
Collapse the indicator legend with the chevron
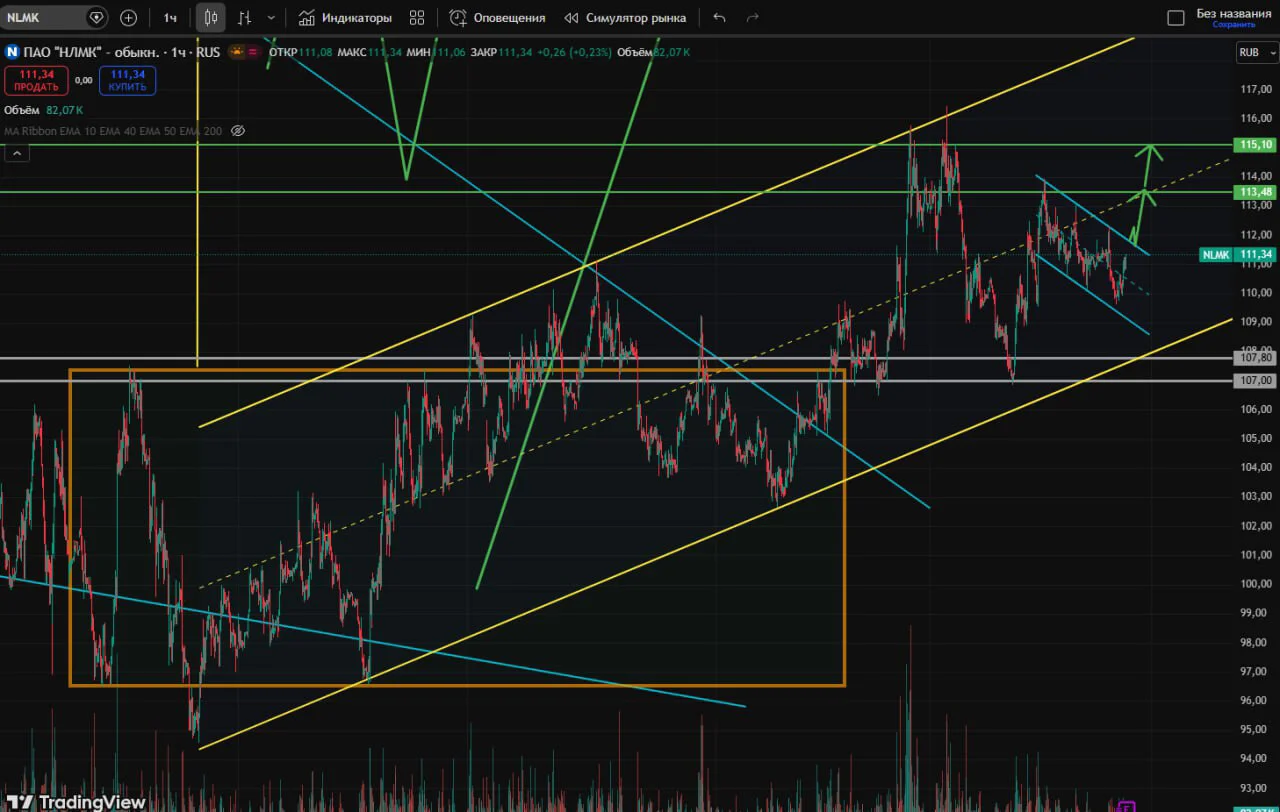pos(17,153)
